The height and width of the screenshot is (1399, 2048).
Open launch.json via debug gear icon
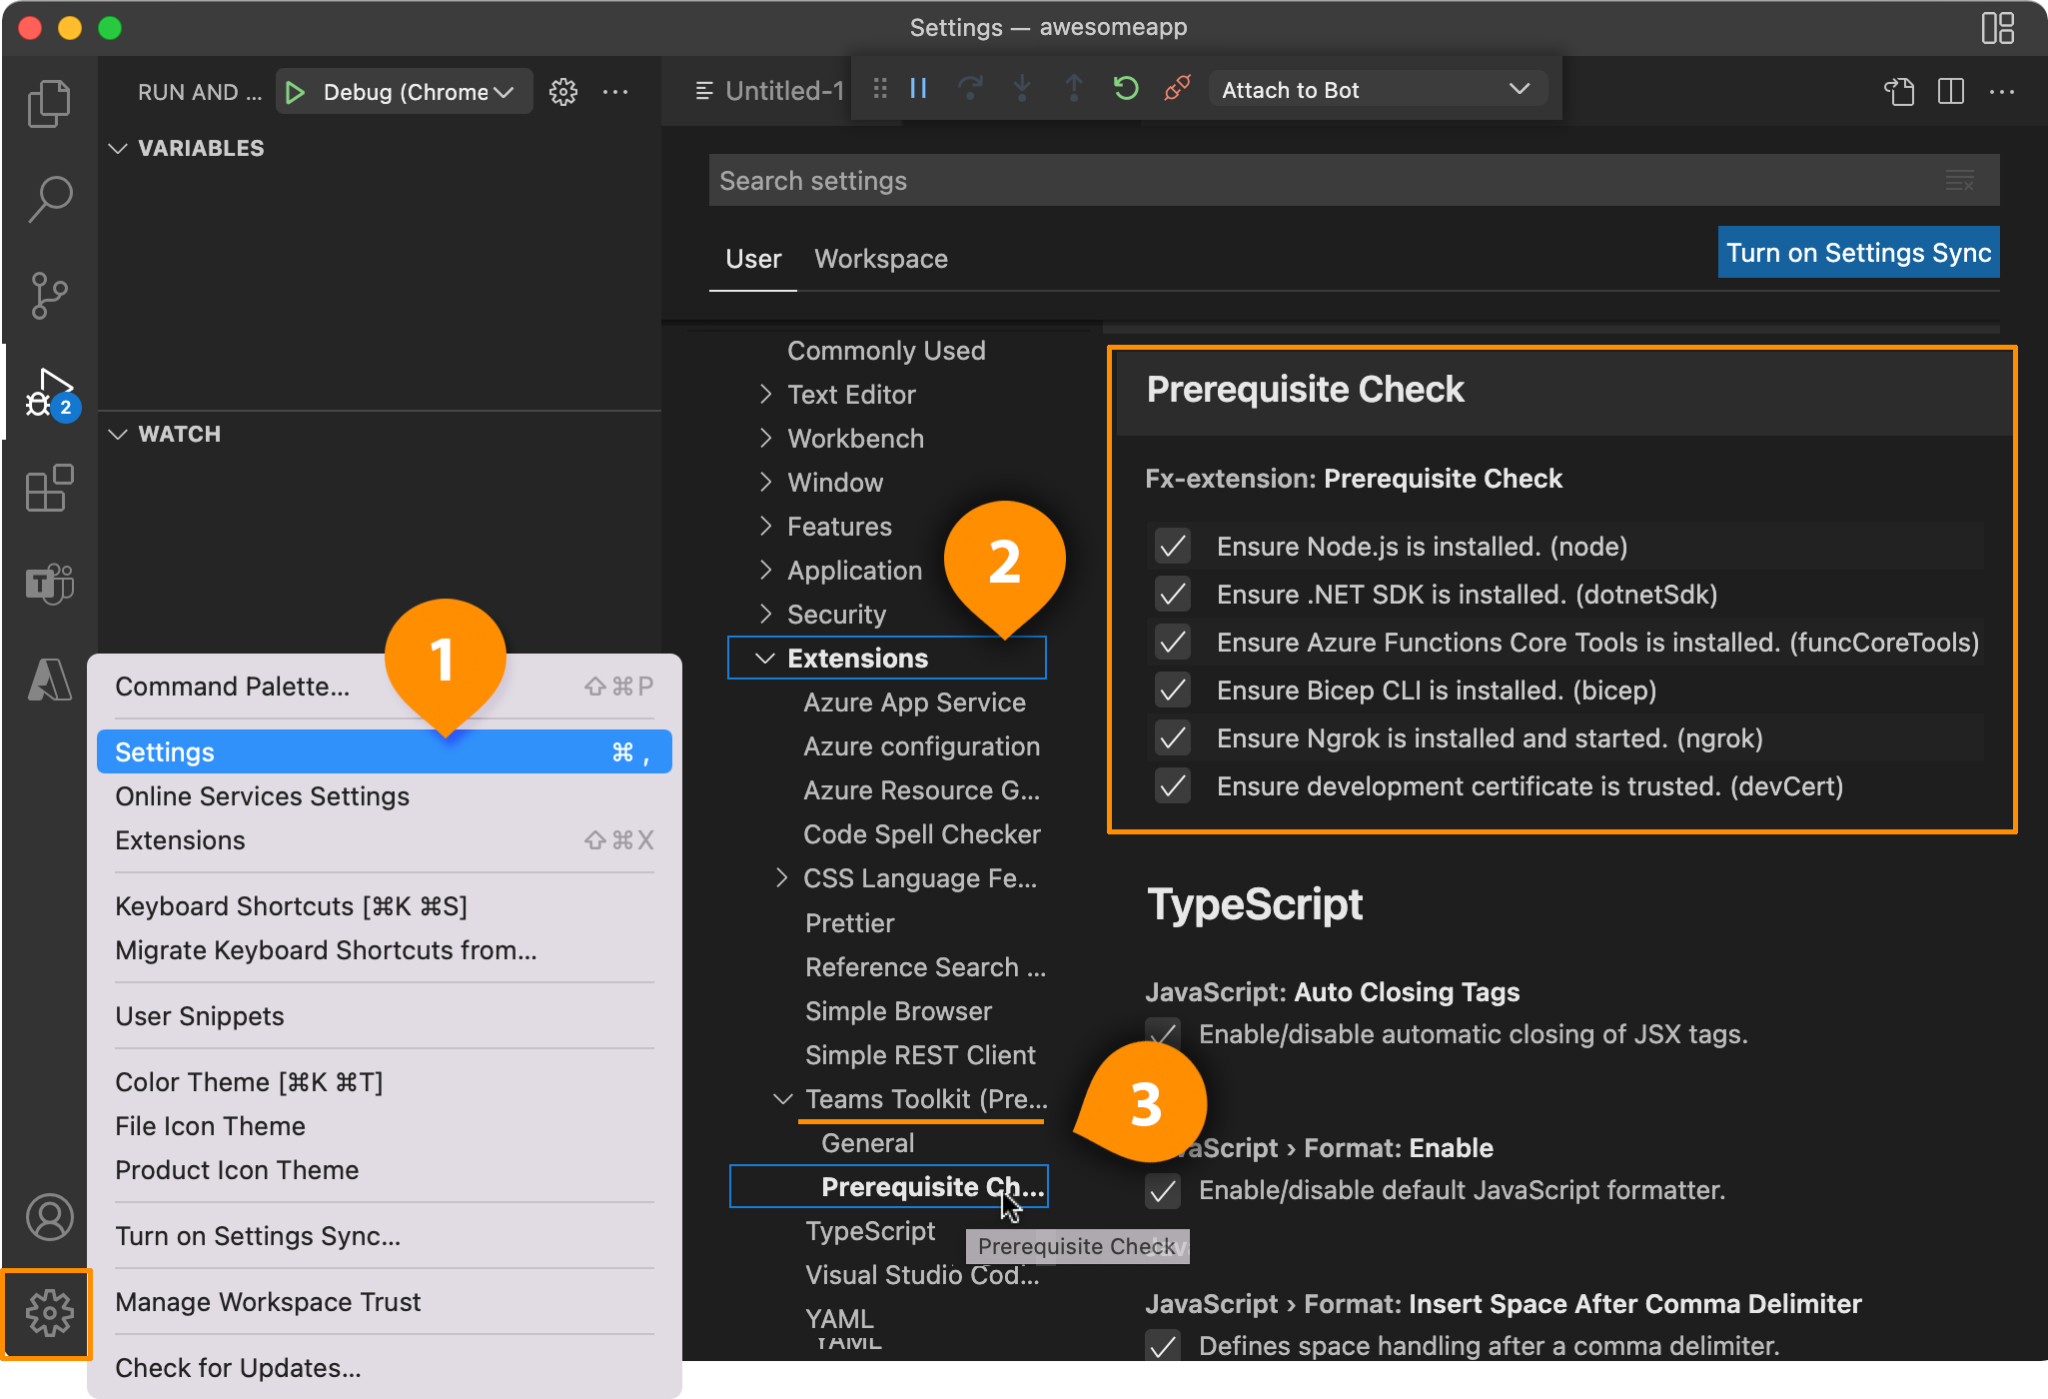563,92
